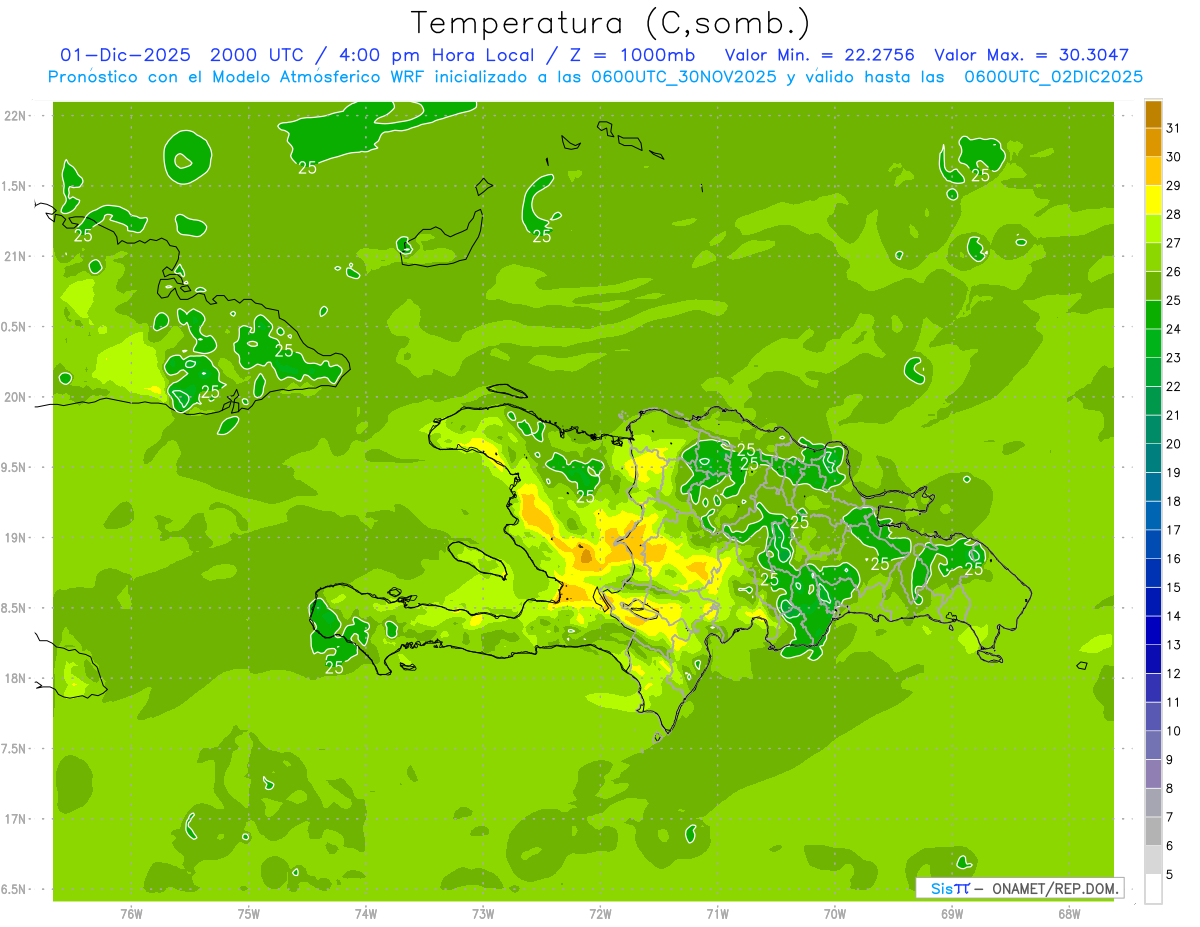This screenshot has width=1200, height=927.
Task: Click the "69W" longitude label
Action: [x=952, y=914]
